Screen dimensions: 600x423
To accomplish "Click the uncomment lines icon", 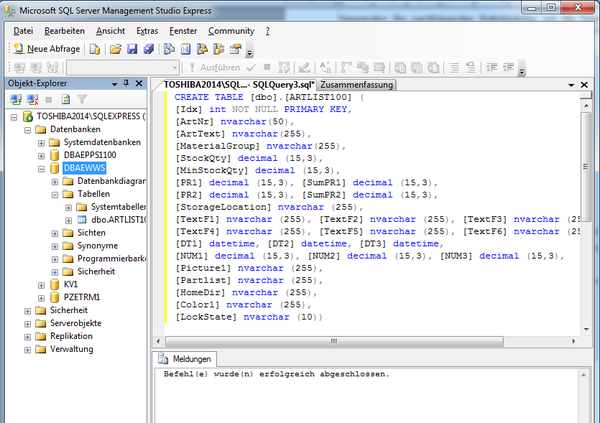I will point(471,68).
